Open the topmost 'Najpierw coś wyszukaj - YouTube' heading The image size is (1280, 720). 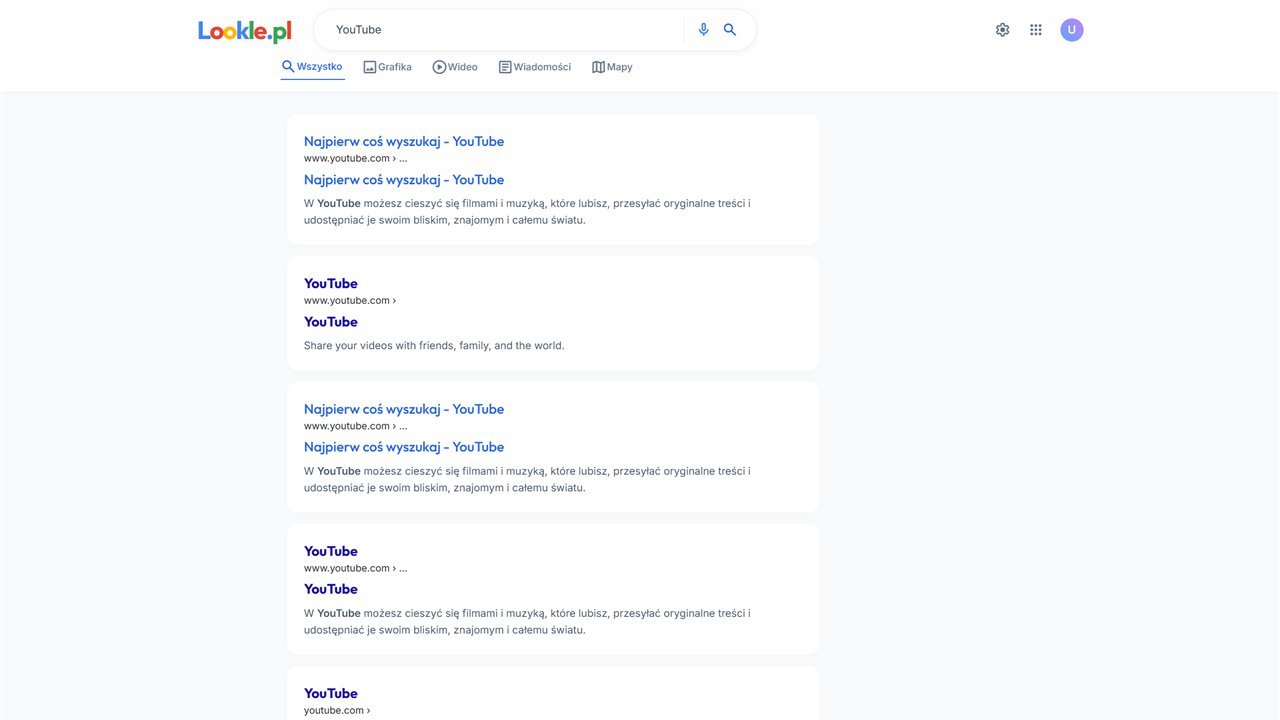click(x=404, y=141)
